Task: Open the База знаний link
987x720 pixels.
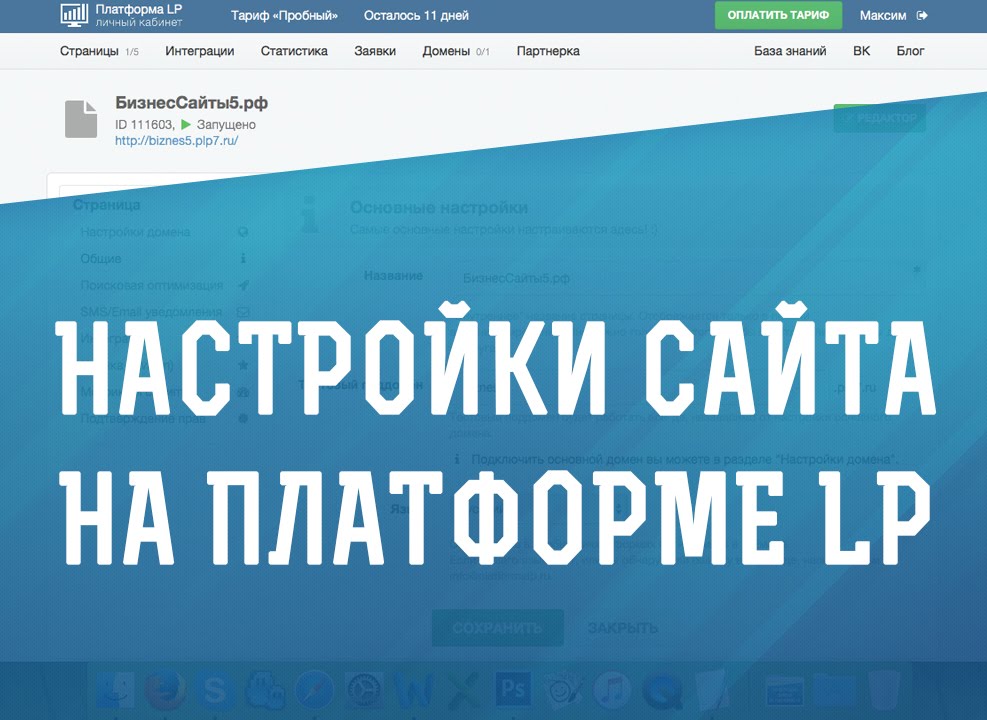Action: pyautogui.click(x=790, y=51)
